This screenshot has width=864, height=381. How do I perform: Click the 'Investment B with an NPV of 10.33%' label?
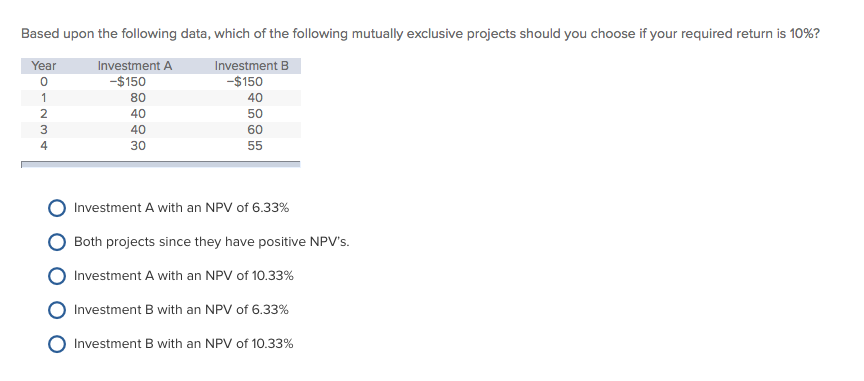[183, 344]
